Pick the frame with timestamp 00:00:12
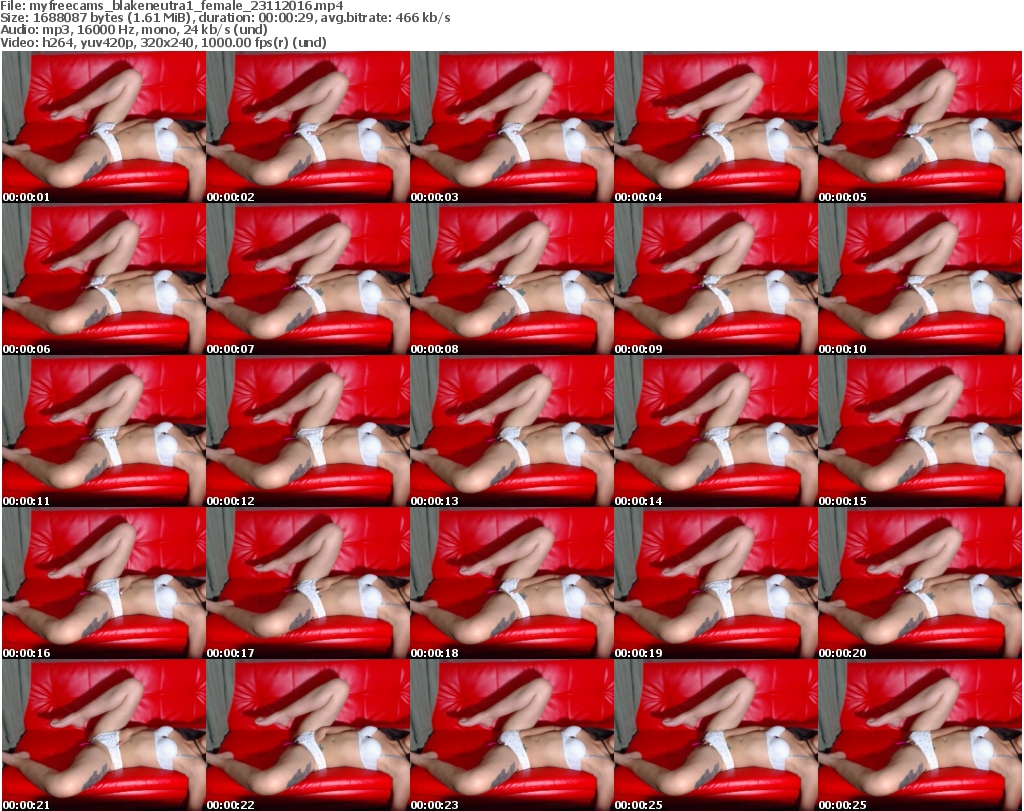Viewport: 1024px width, 811px height. point(308,432)
